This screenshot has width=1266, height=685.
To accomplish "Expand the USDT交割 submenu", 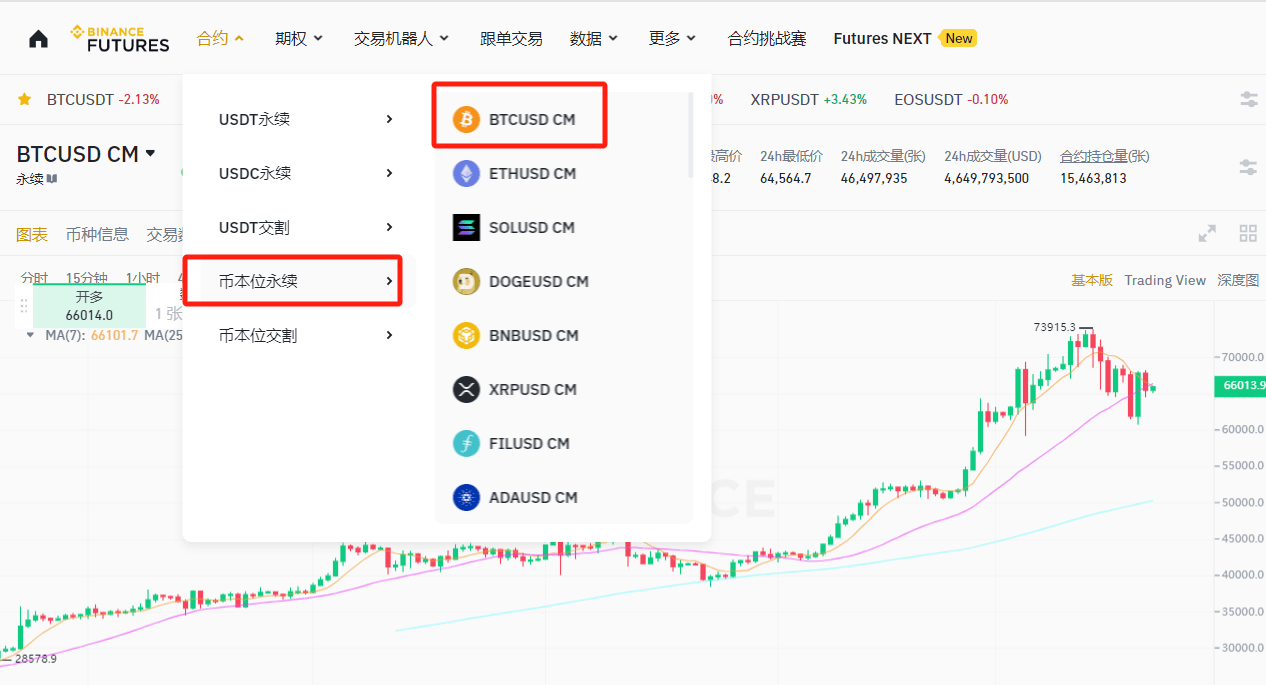I will 306,227.
